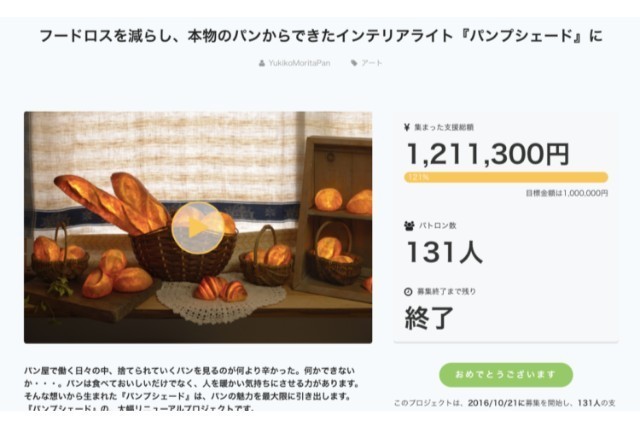Click the yen icon beside 集まった支援総額
Viewport: 640px width, 427px height.
[408, 128]
